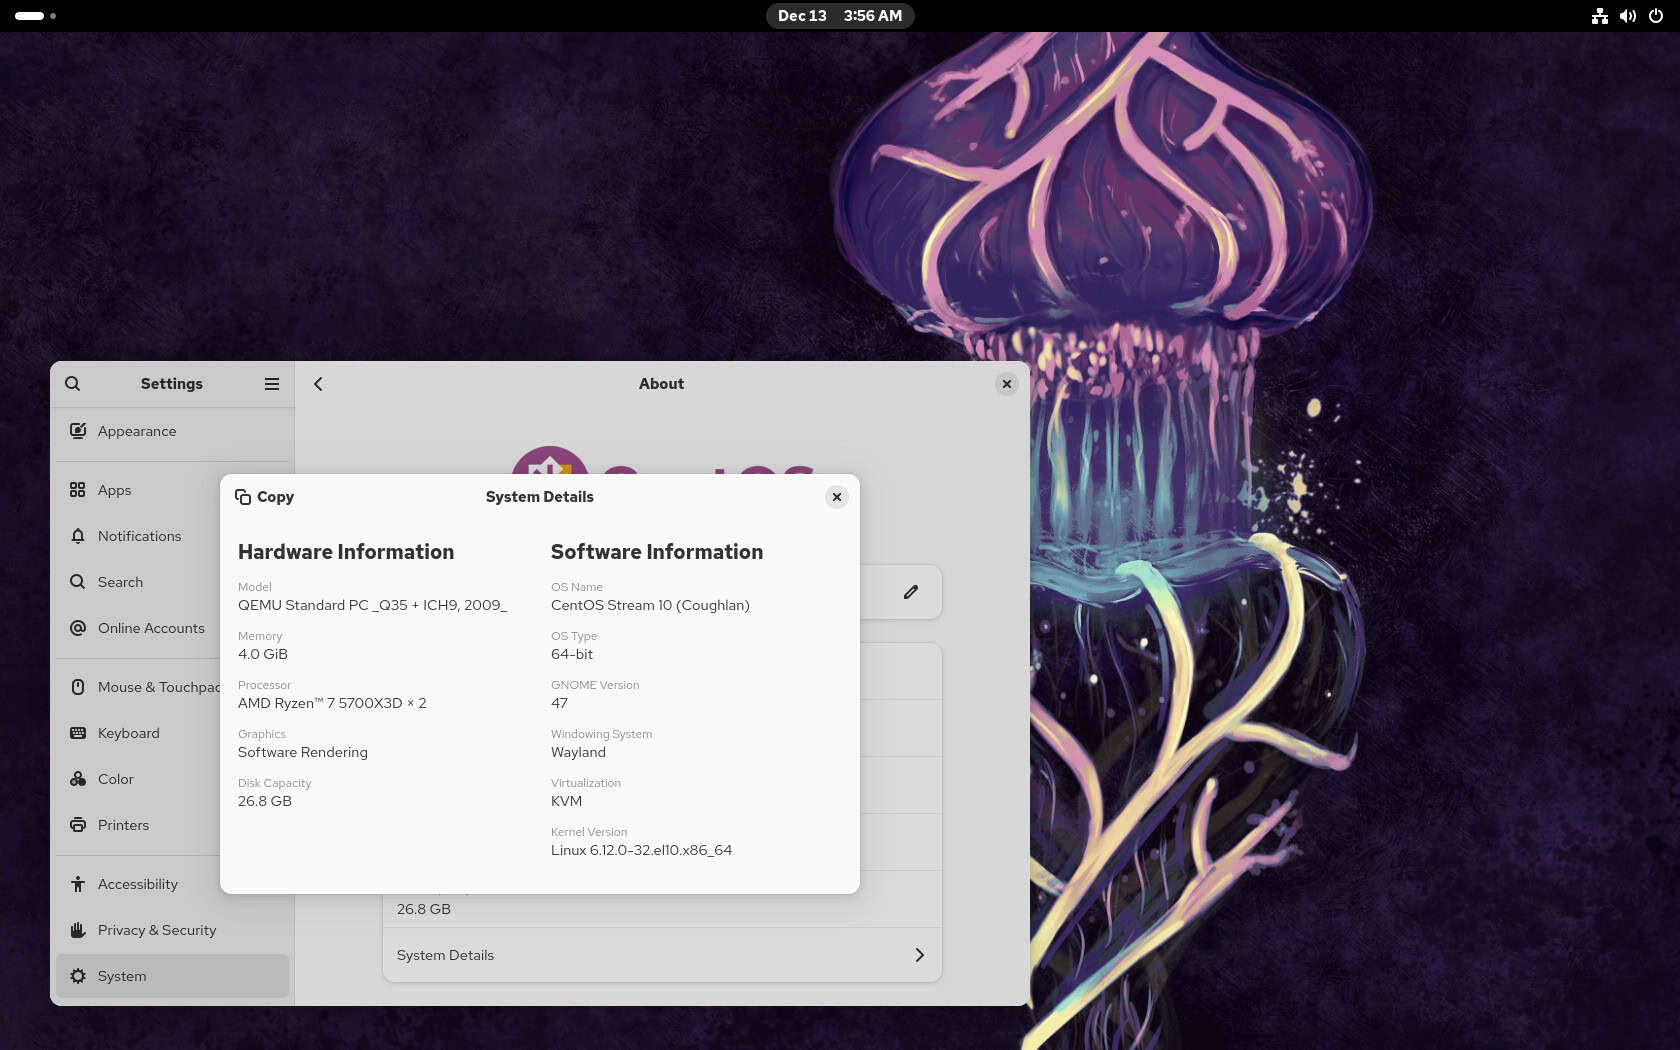Copy the system details information
This screenshot has height=1050, width=1680.
[264, 497]
